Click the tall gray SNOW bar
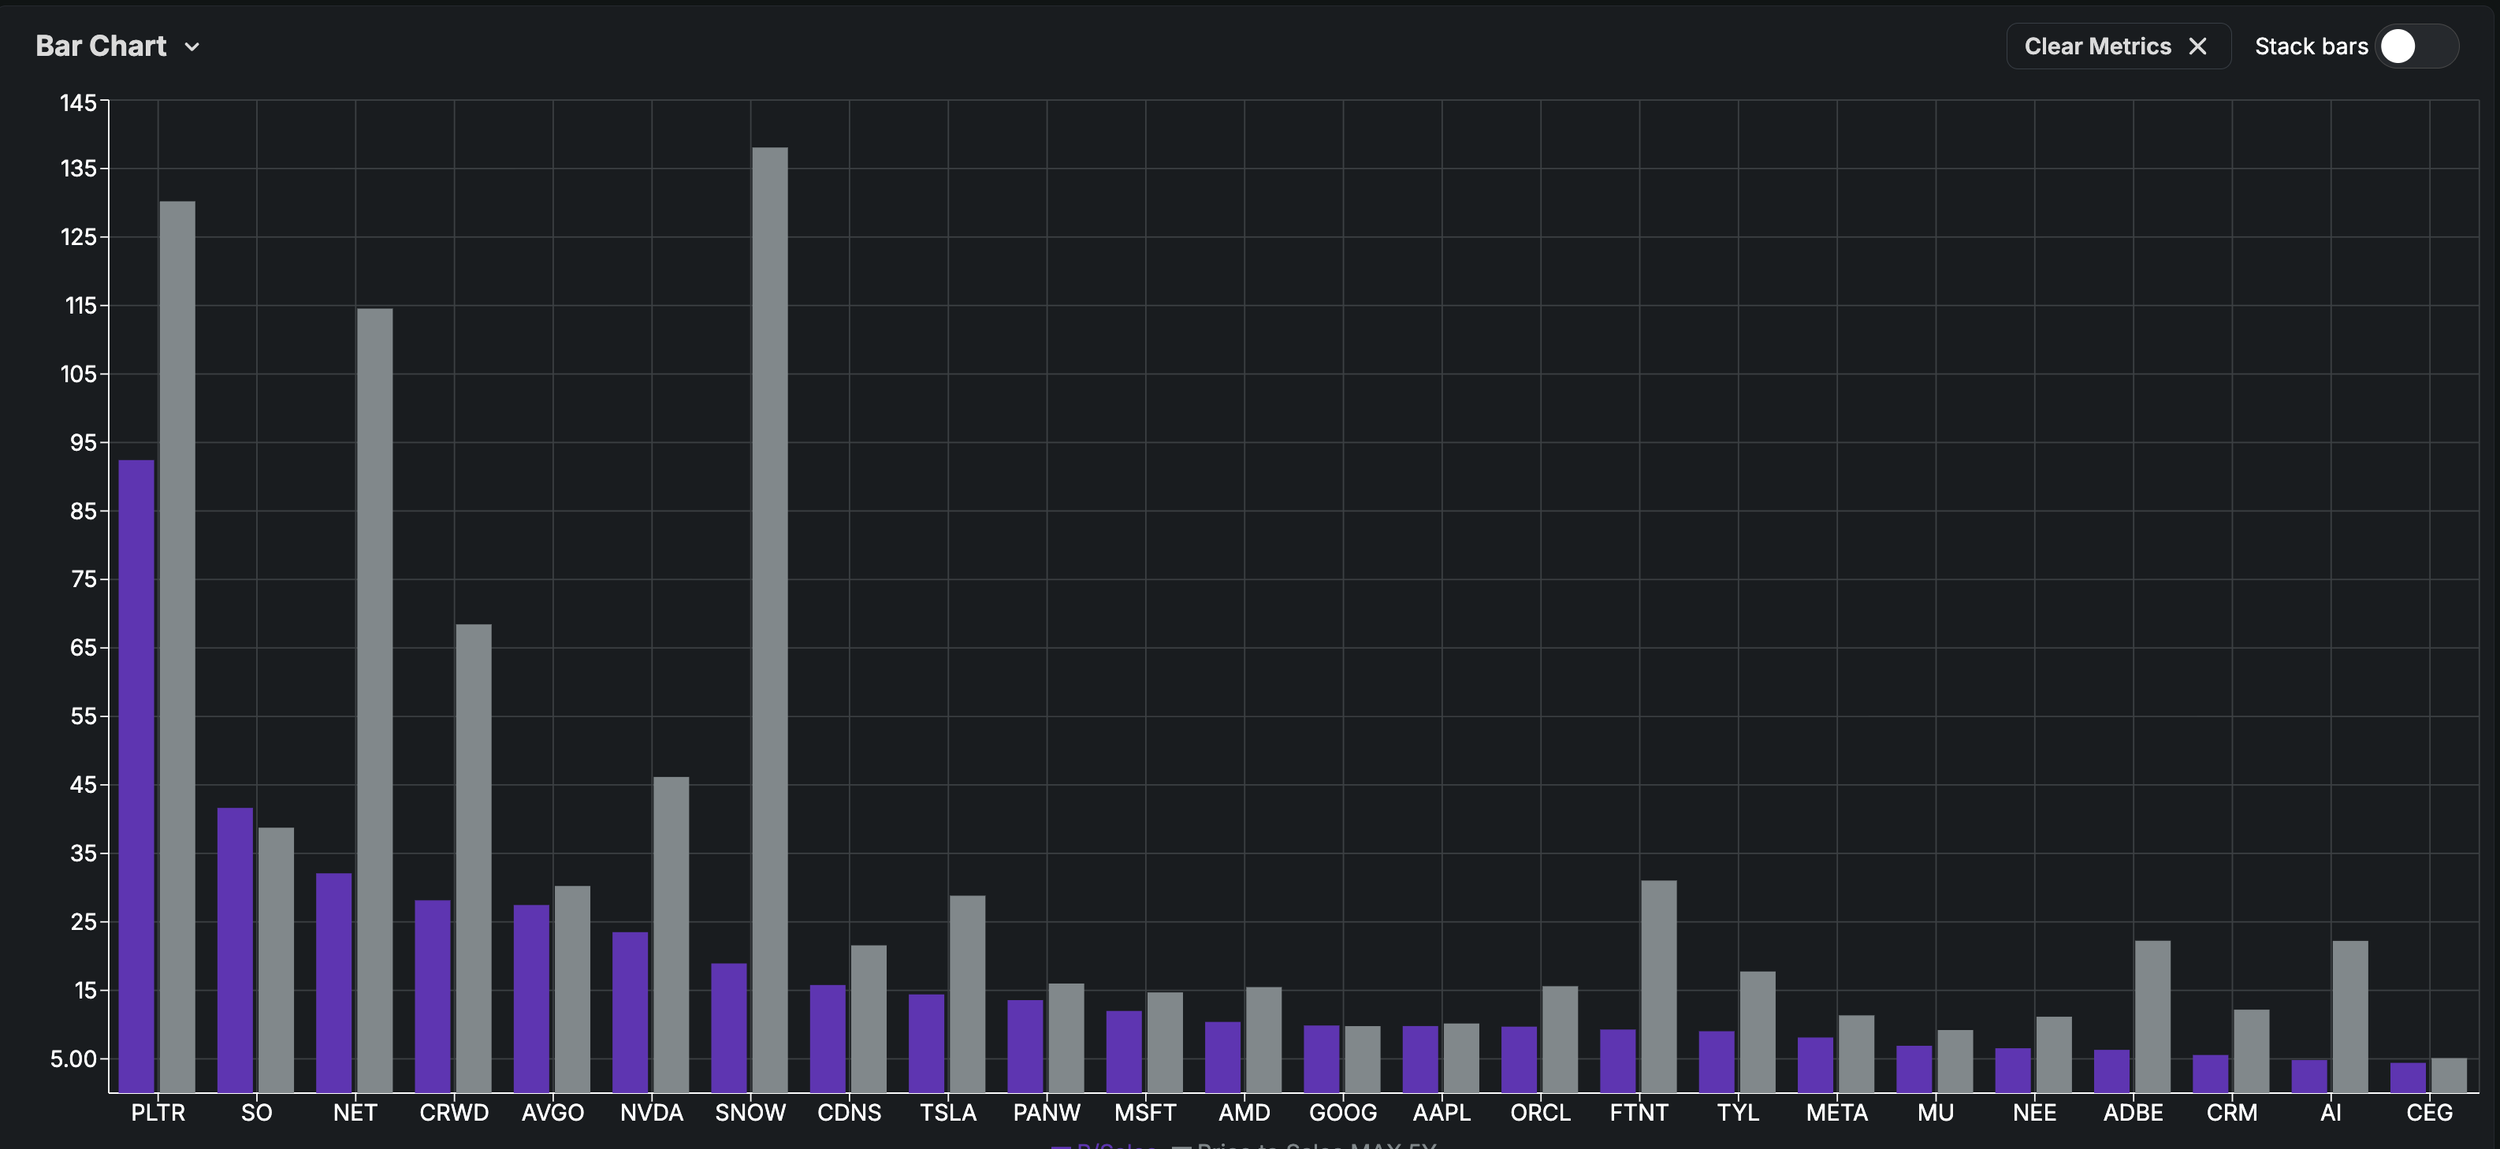This screenshot has width=2500, height=1149. 770,620
